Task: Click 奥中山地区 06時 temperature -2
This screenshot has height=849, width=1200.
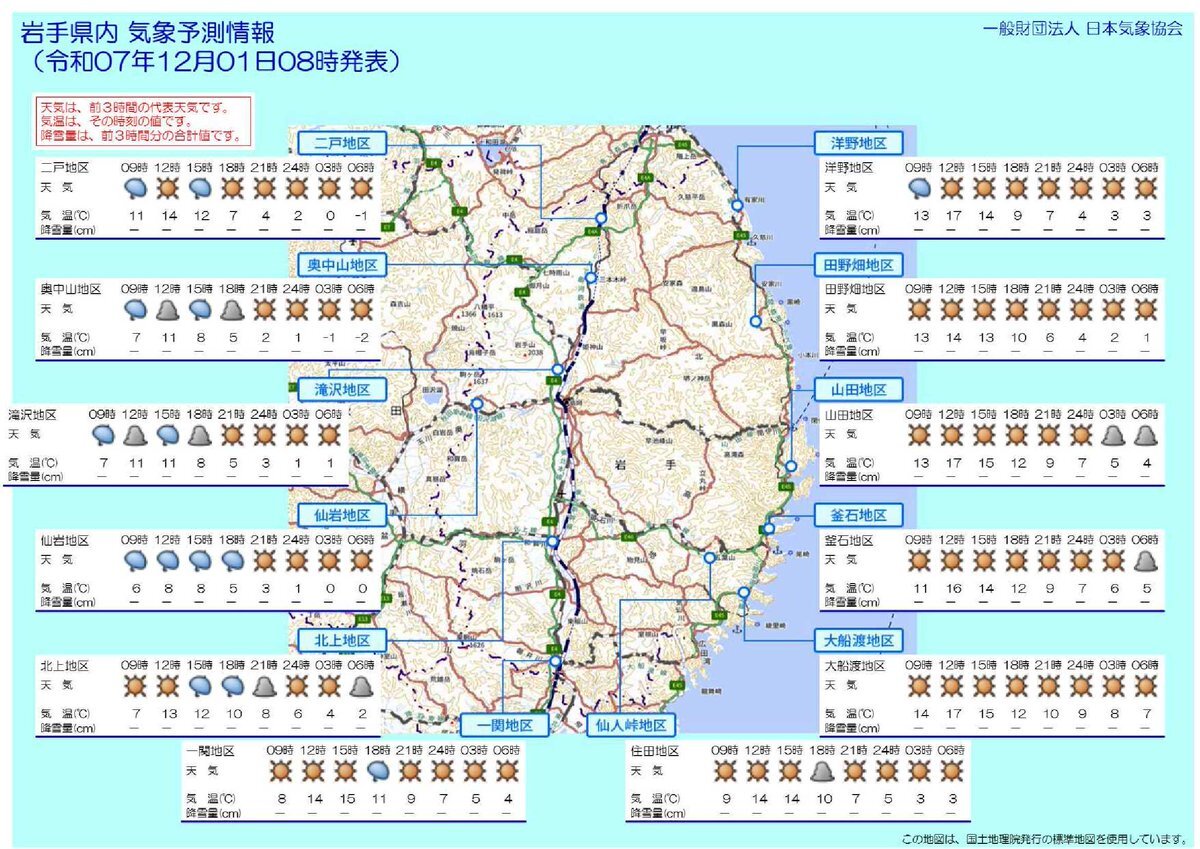Action: [362, 339]
